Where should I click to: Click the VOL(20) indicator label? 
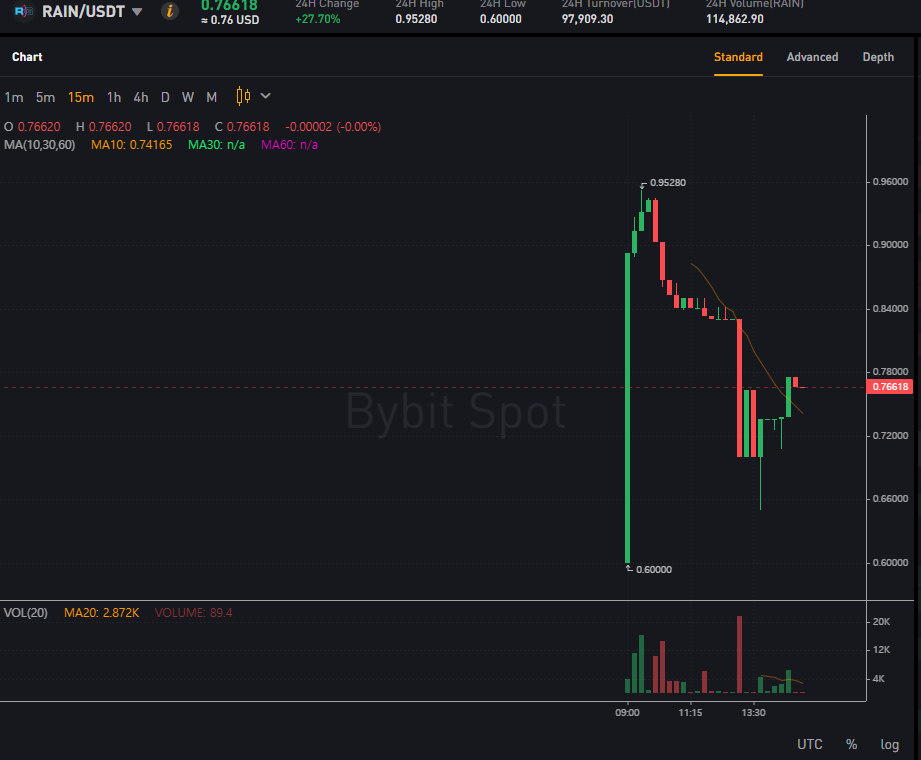point(25,613)
